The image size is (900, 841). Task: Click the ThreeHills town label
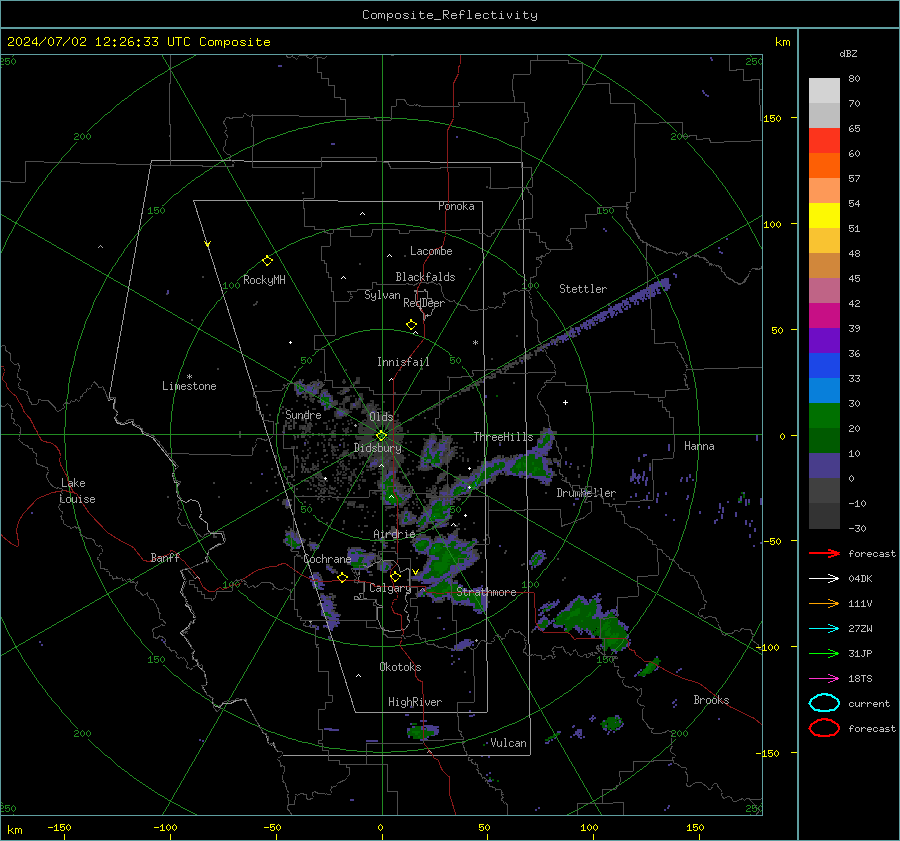click(503, 437)
